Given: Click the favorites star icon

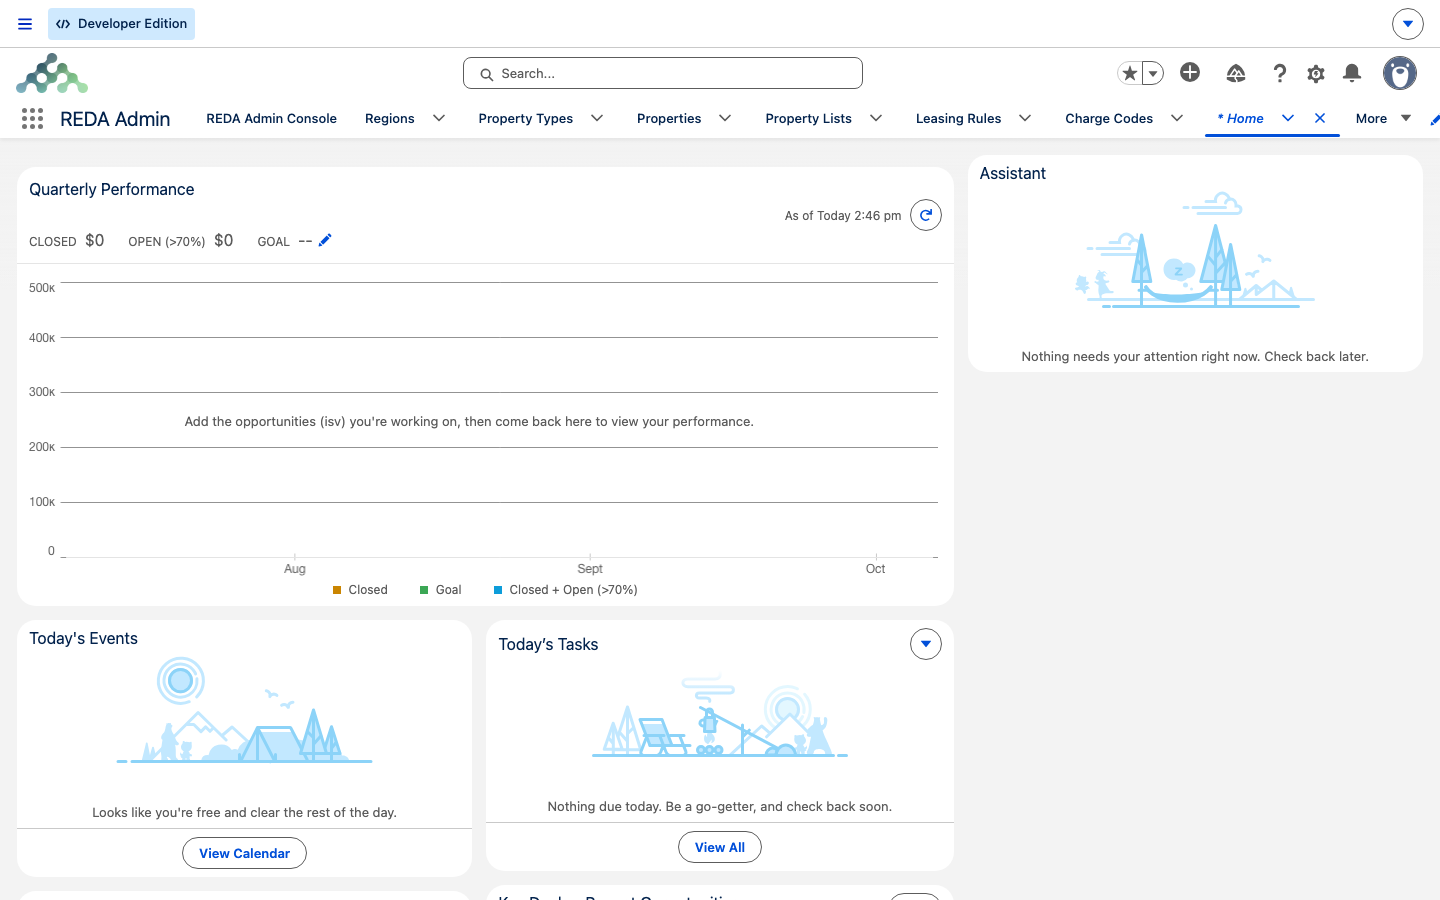Looking at the screenshot, I should click(1130, 73).
